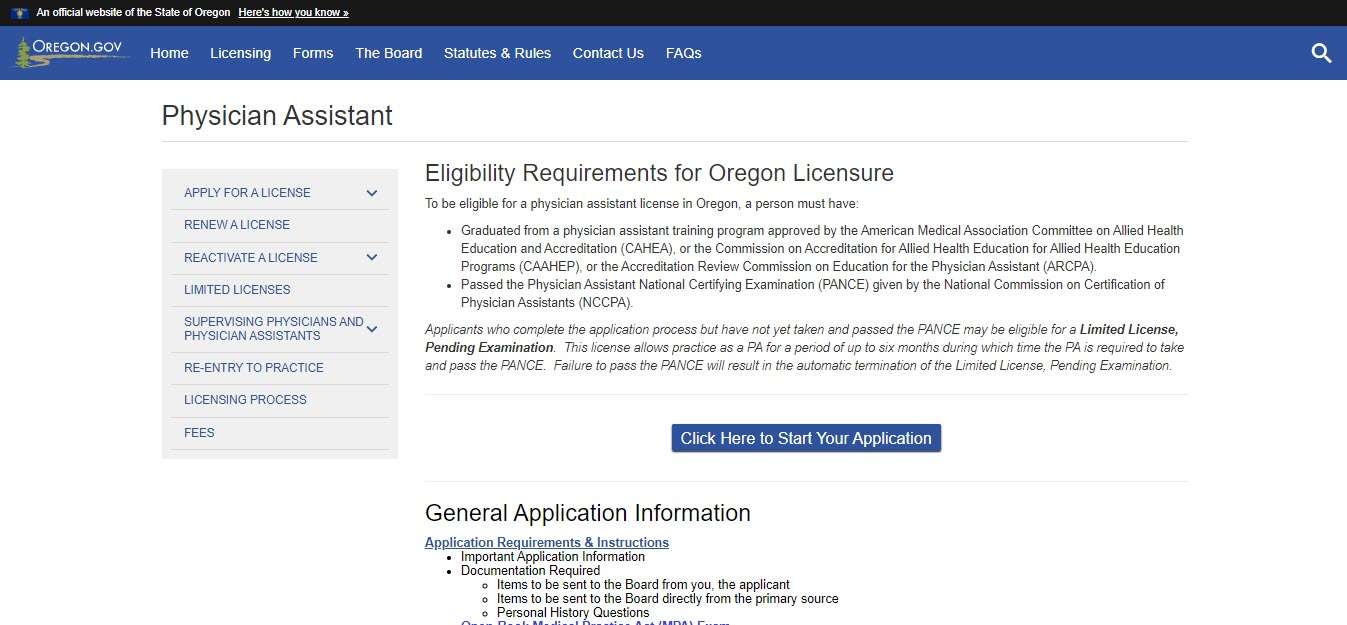Click Here to Start Your Application
The width and height of the screenshot is (1347, 625).
(x=805, y=438)
